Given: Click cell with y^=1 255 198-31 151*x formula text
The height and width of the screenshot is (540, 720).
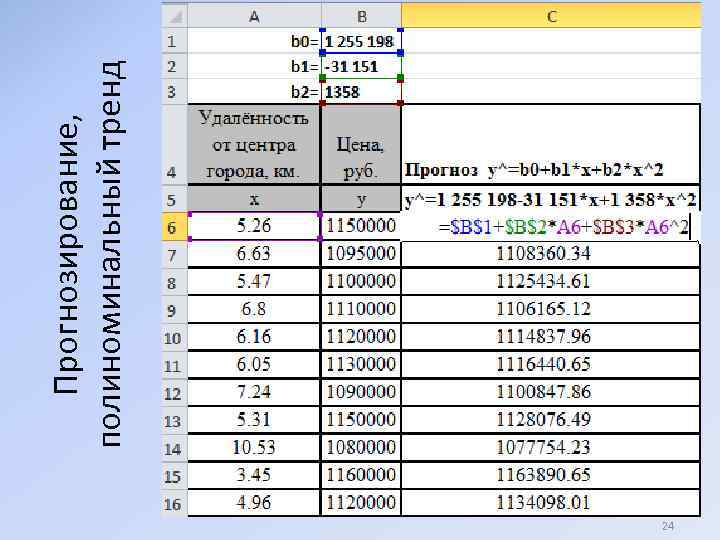Looking at the screenshot, I should [x=551, y=199].
